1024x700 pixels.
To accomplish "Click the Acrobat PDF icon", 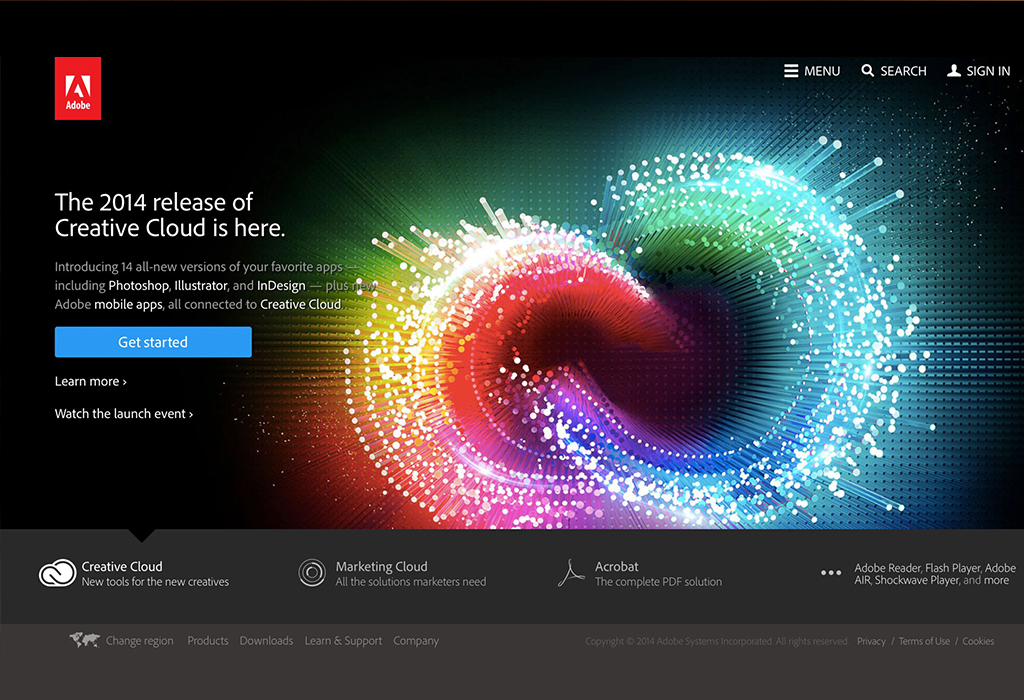I will pos(570,573).
